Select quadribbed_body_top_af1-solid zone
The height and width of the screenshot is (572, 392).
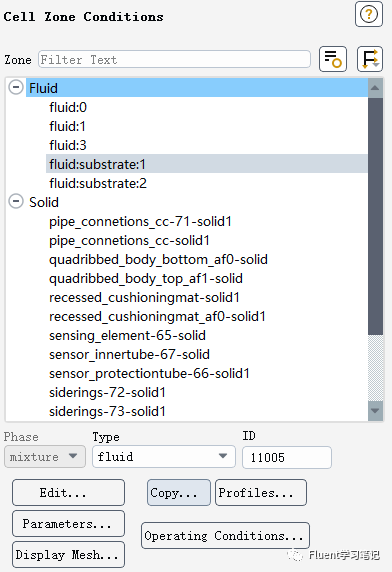pyautogui.click(x=146, y=278)
